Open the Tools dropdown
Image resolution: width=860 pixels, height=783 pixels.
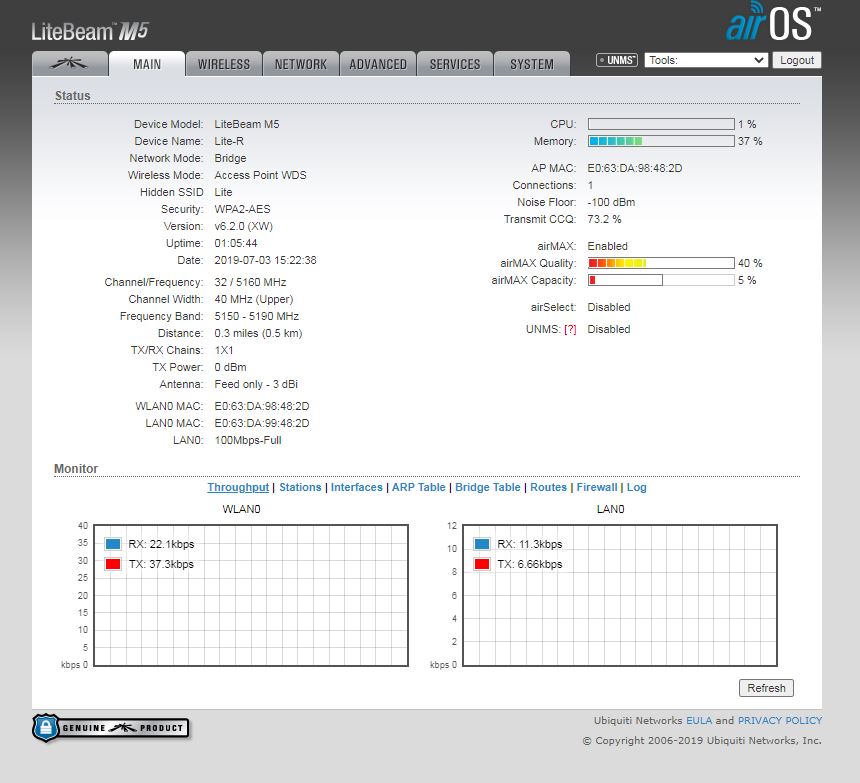coord(706,60)
